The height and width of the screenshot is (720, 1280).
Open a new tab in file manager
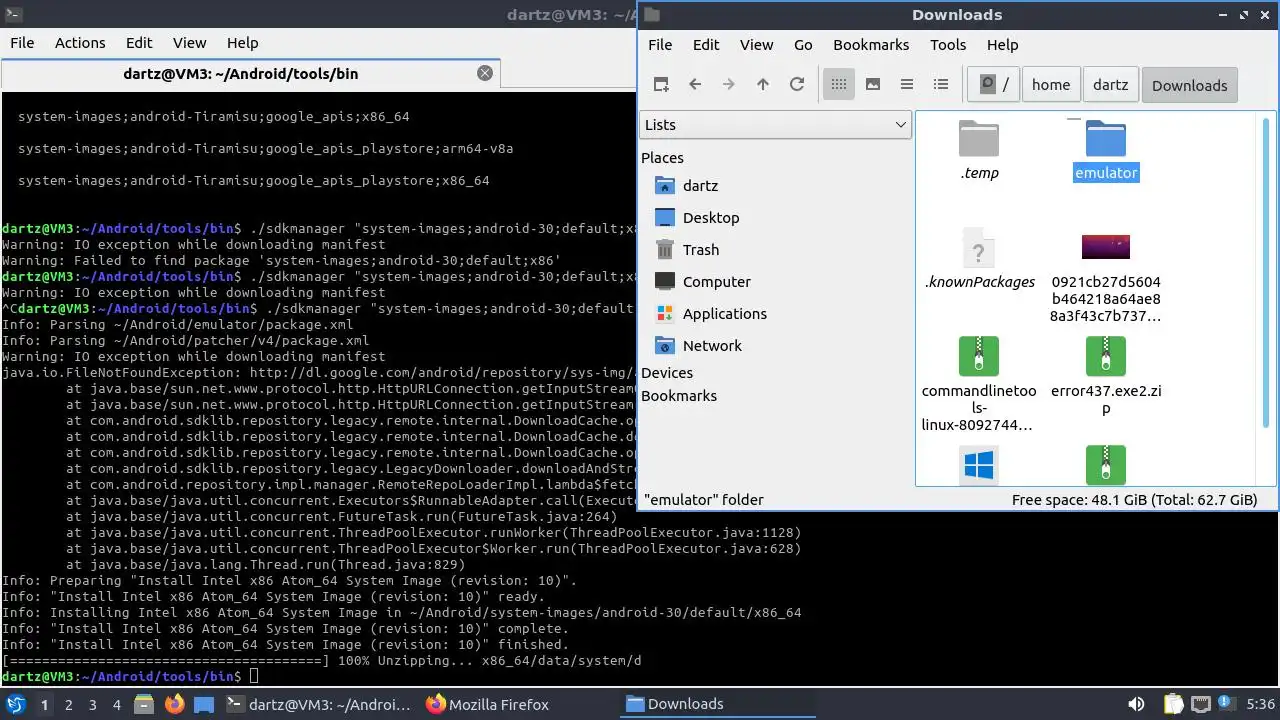[661, 85]
